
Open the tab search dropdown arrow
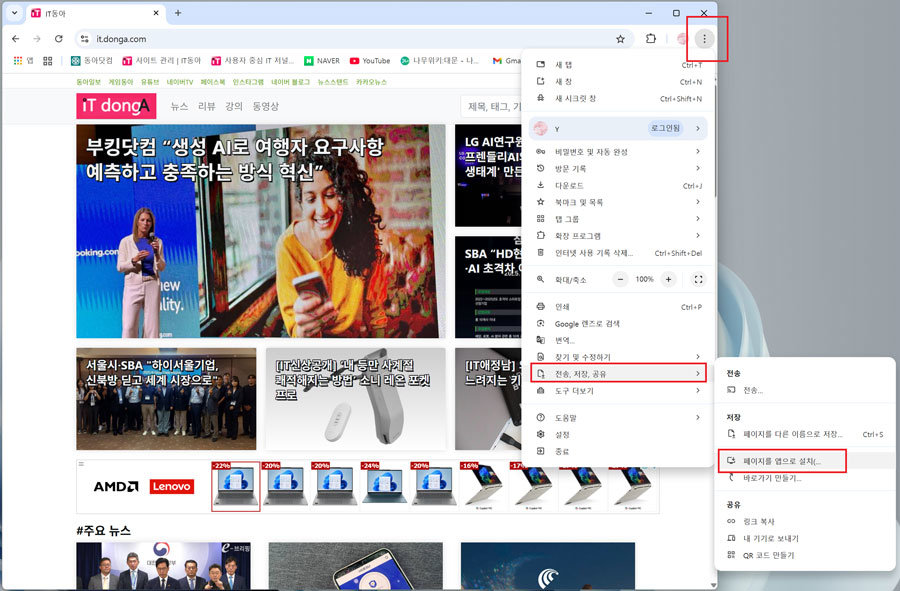(15, 13)
